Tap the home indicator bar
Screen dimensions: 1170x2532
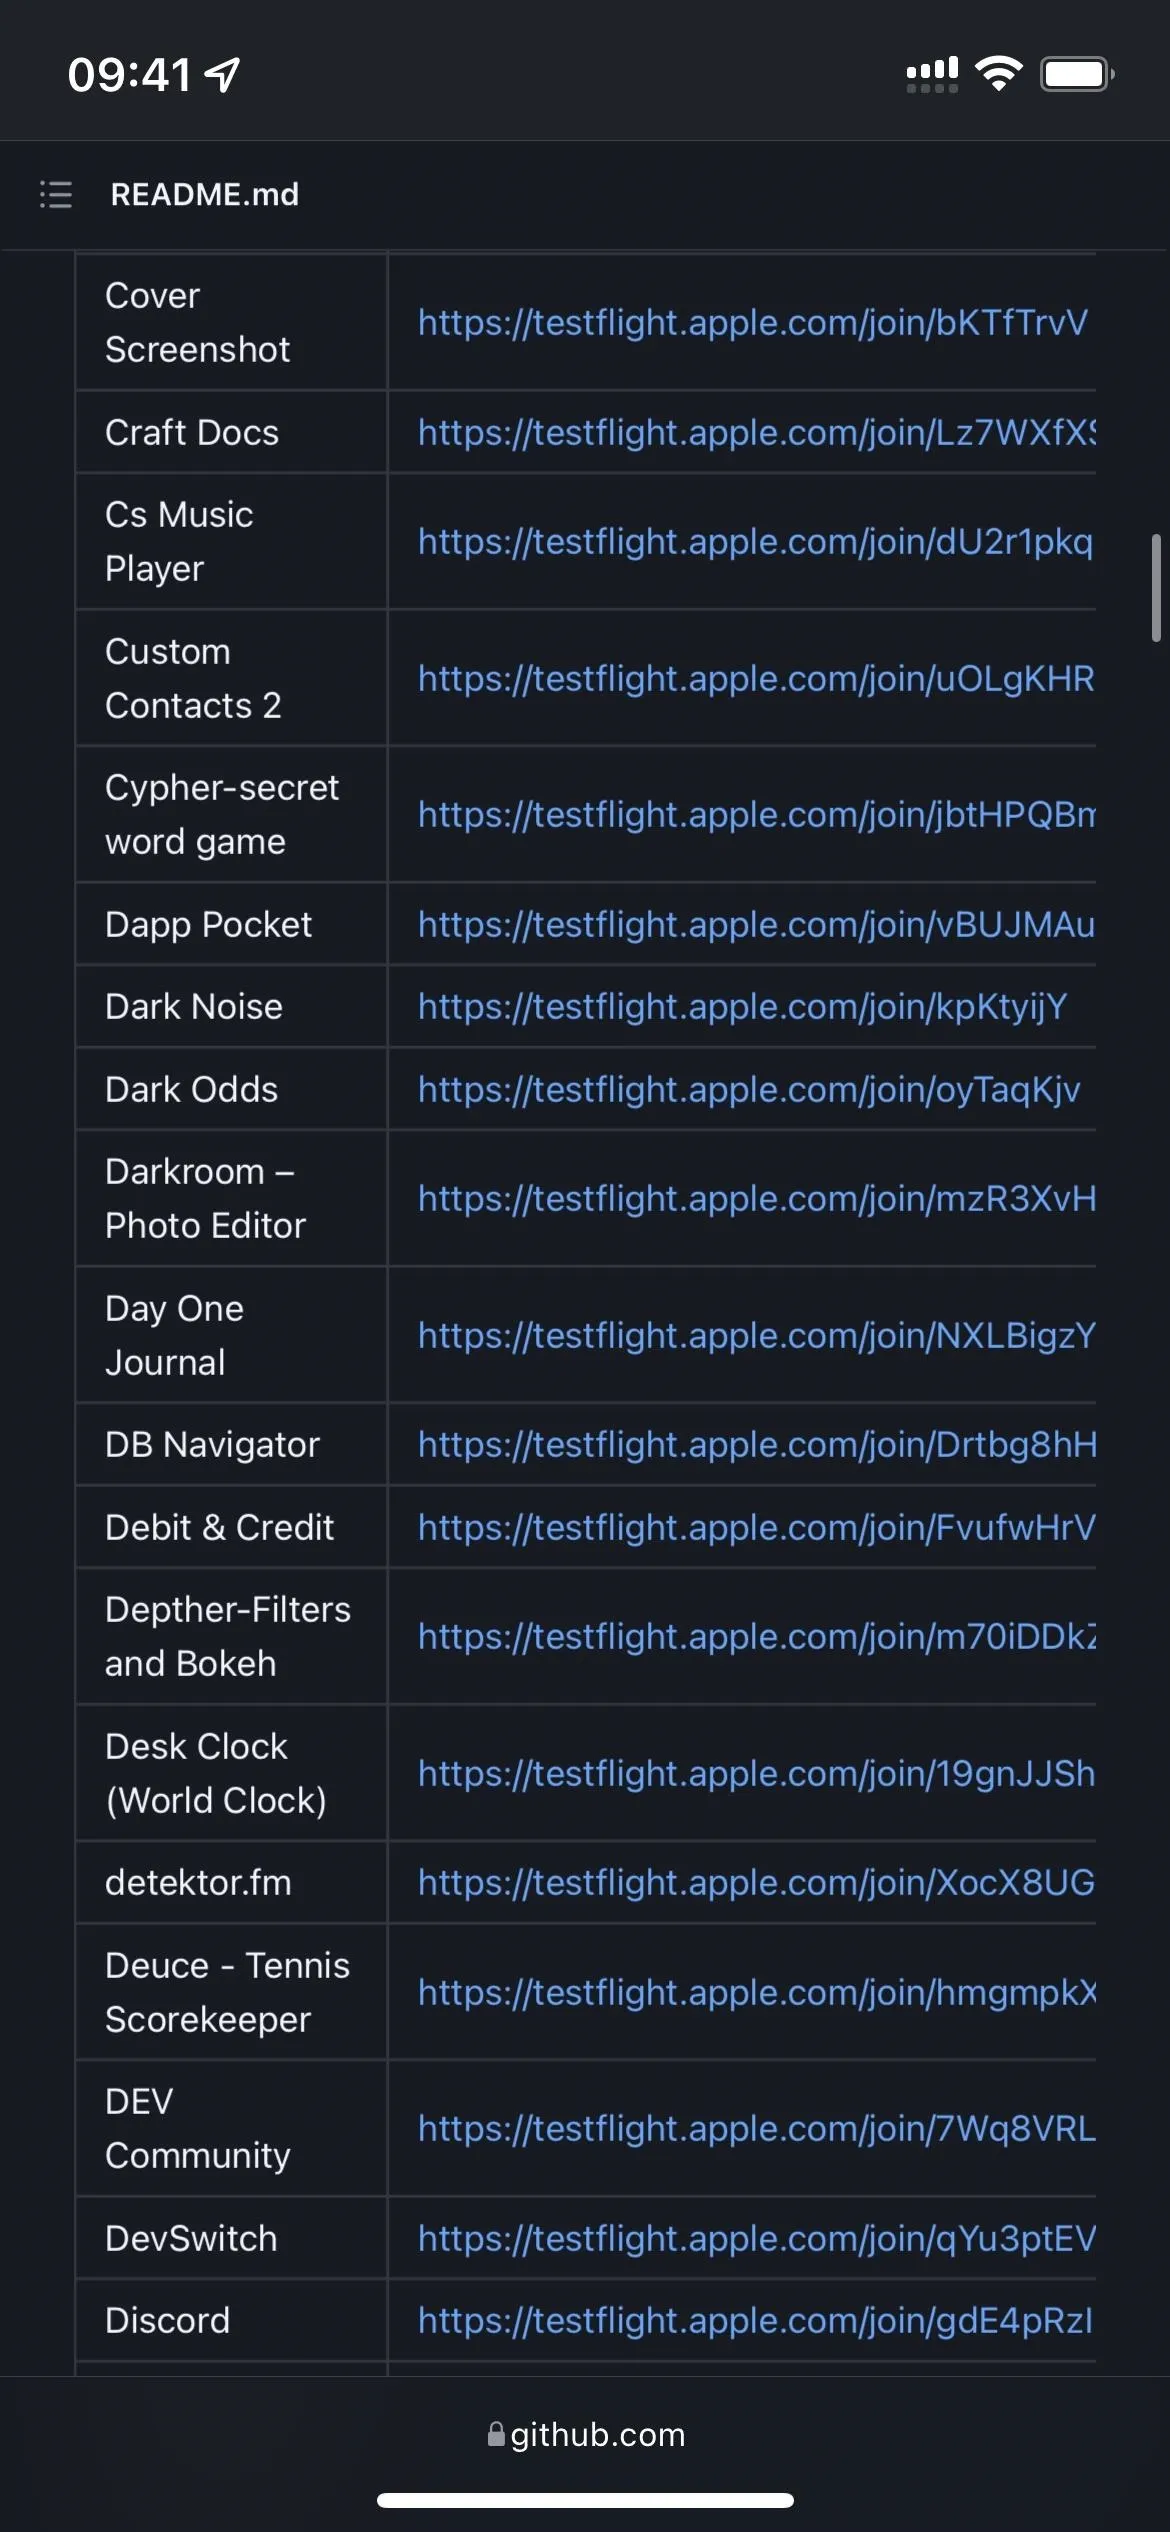point(585,2500)
